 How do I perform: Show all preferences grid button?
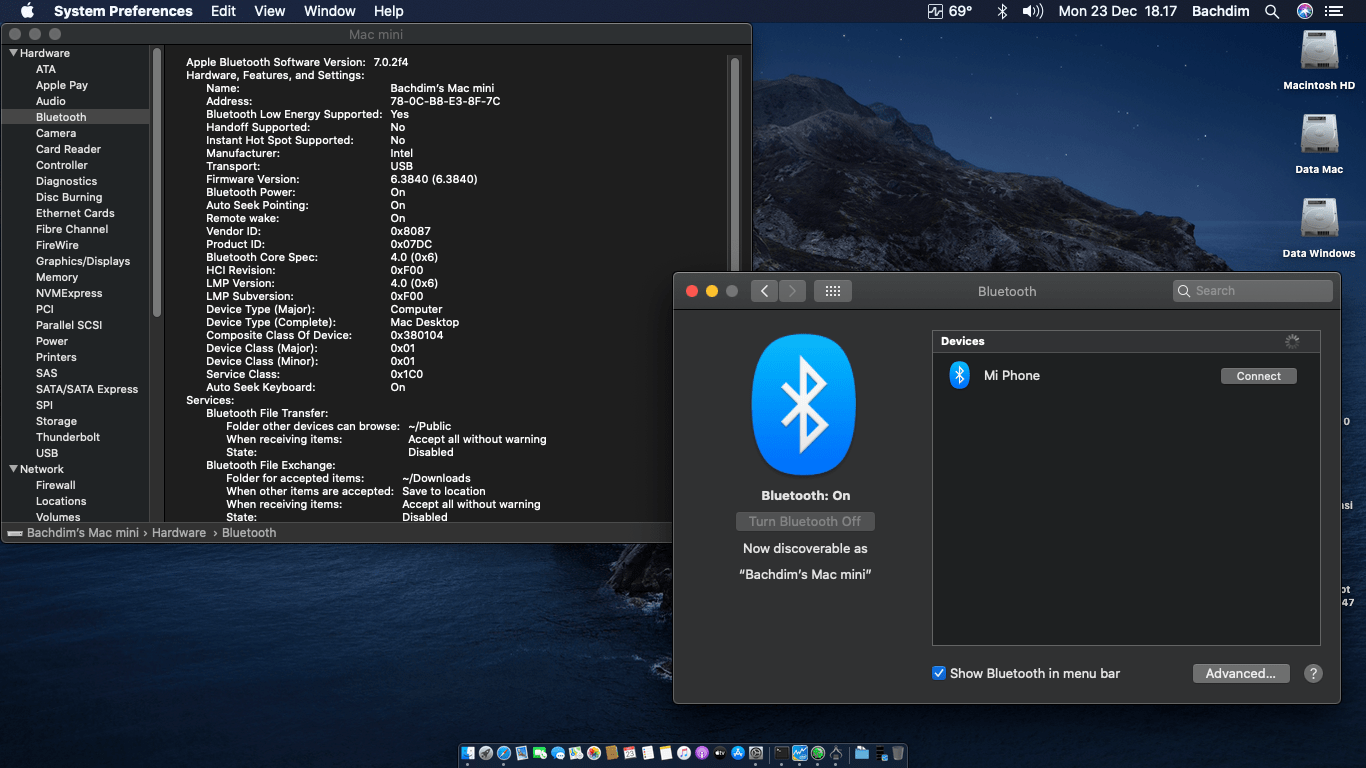click(x=832, y=291)
